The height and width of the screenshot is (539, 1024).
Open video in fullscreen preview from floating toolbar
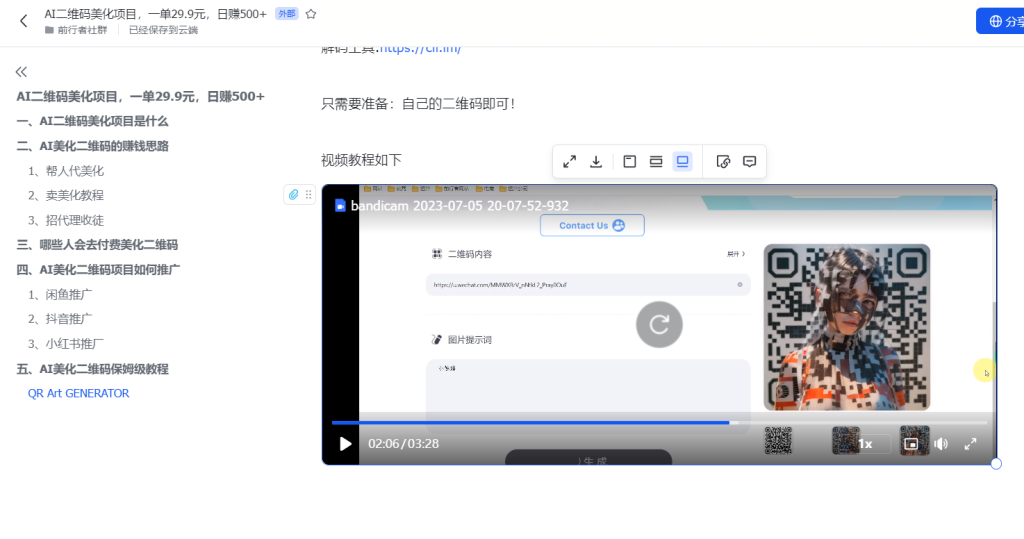[569, 161]
